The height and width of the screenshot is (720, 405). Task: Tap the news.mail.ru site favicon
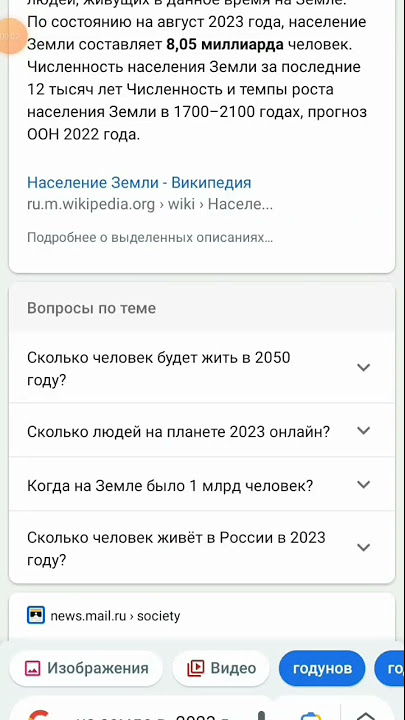(x=36, y=615)
